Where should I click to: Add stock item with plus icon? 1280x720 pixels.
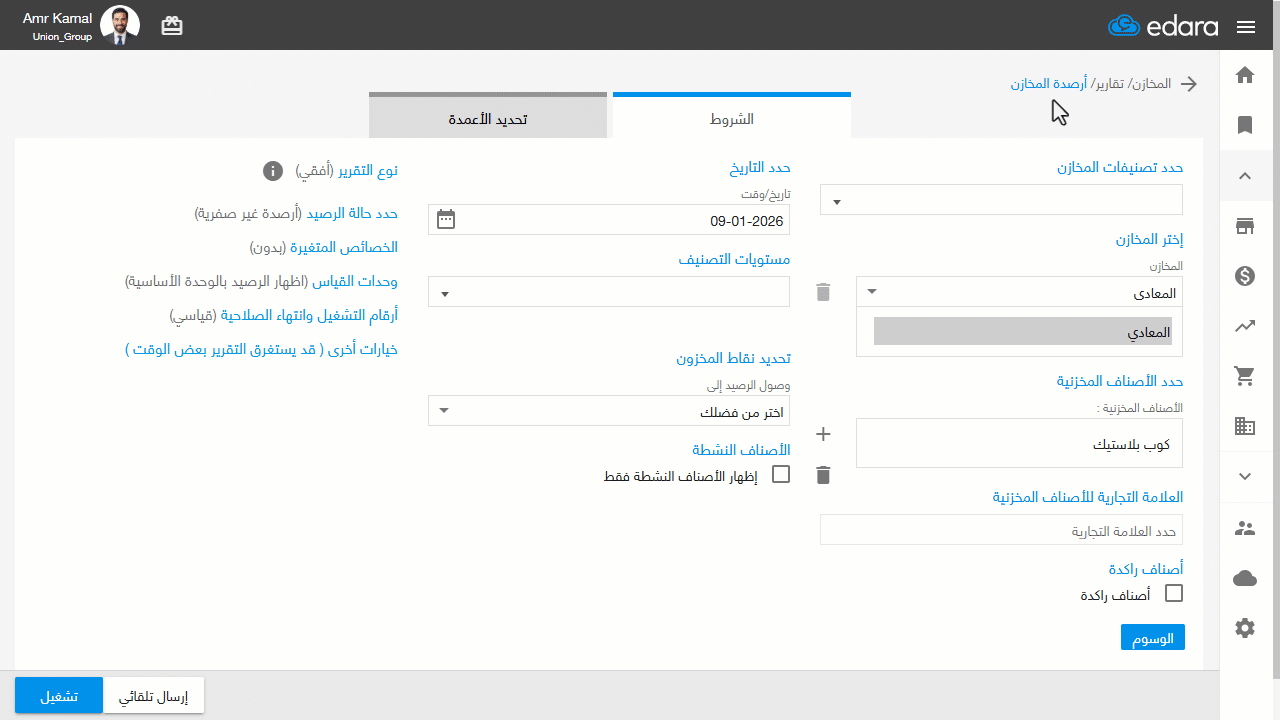click(x=823, y=434)
